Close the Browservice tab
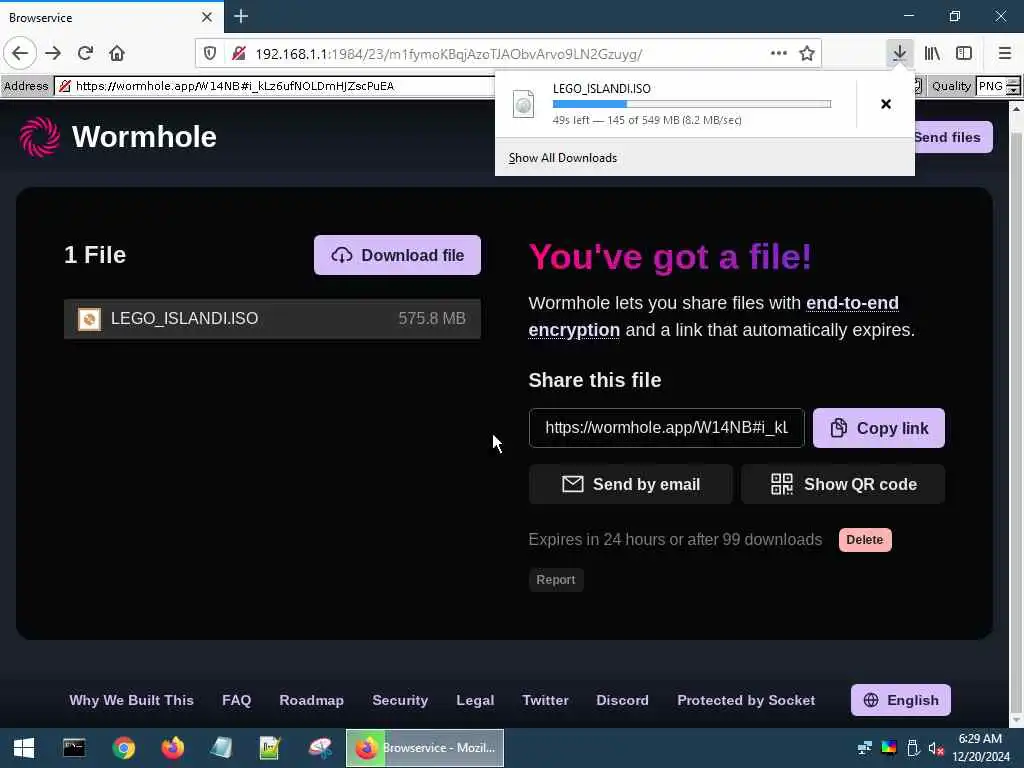1024x768 pixels. 207,17
